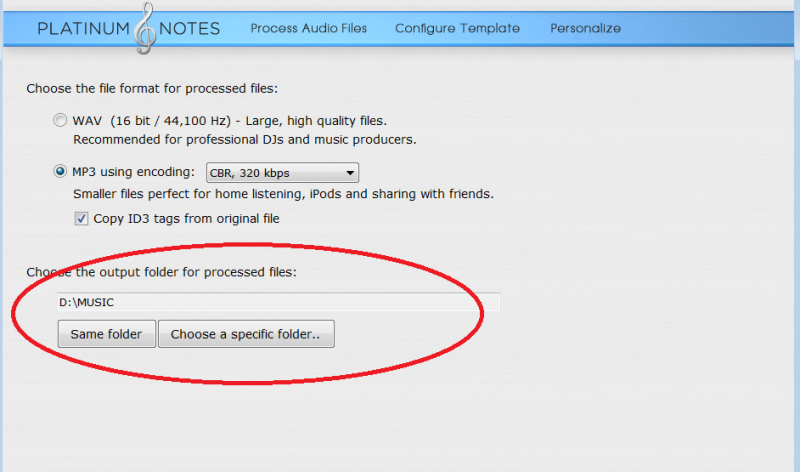This screenshot has height=472, width=800.
Task: Click the encoding dropdown arrow
Action: 350,173
